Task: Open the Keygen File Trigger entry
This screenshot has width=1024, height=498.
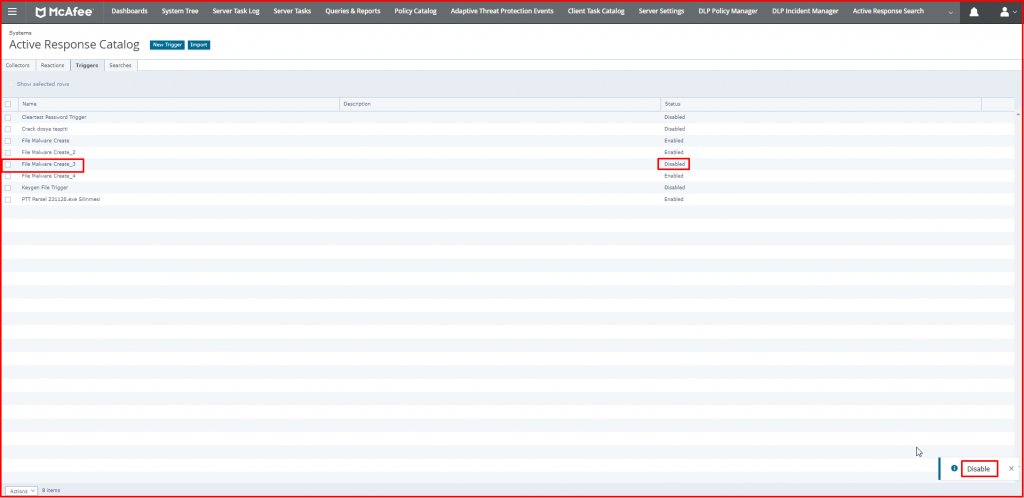Action: pos(45,187)
